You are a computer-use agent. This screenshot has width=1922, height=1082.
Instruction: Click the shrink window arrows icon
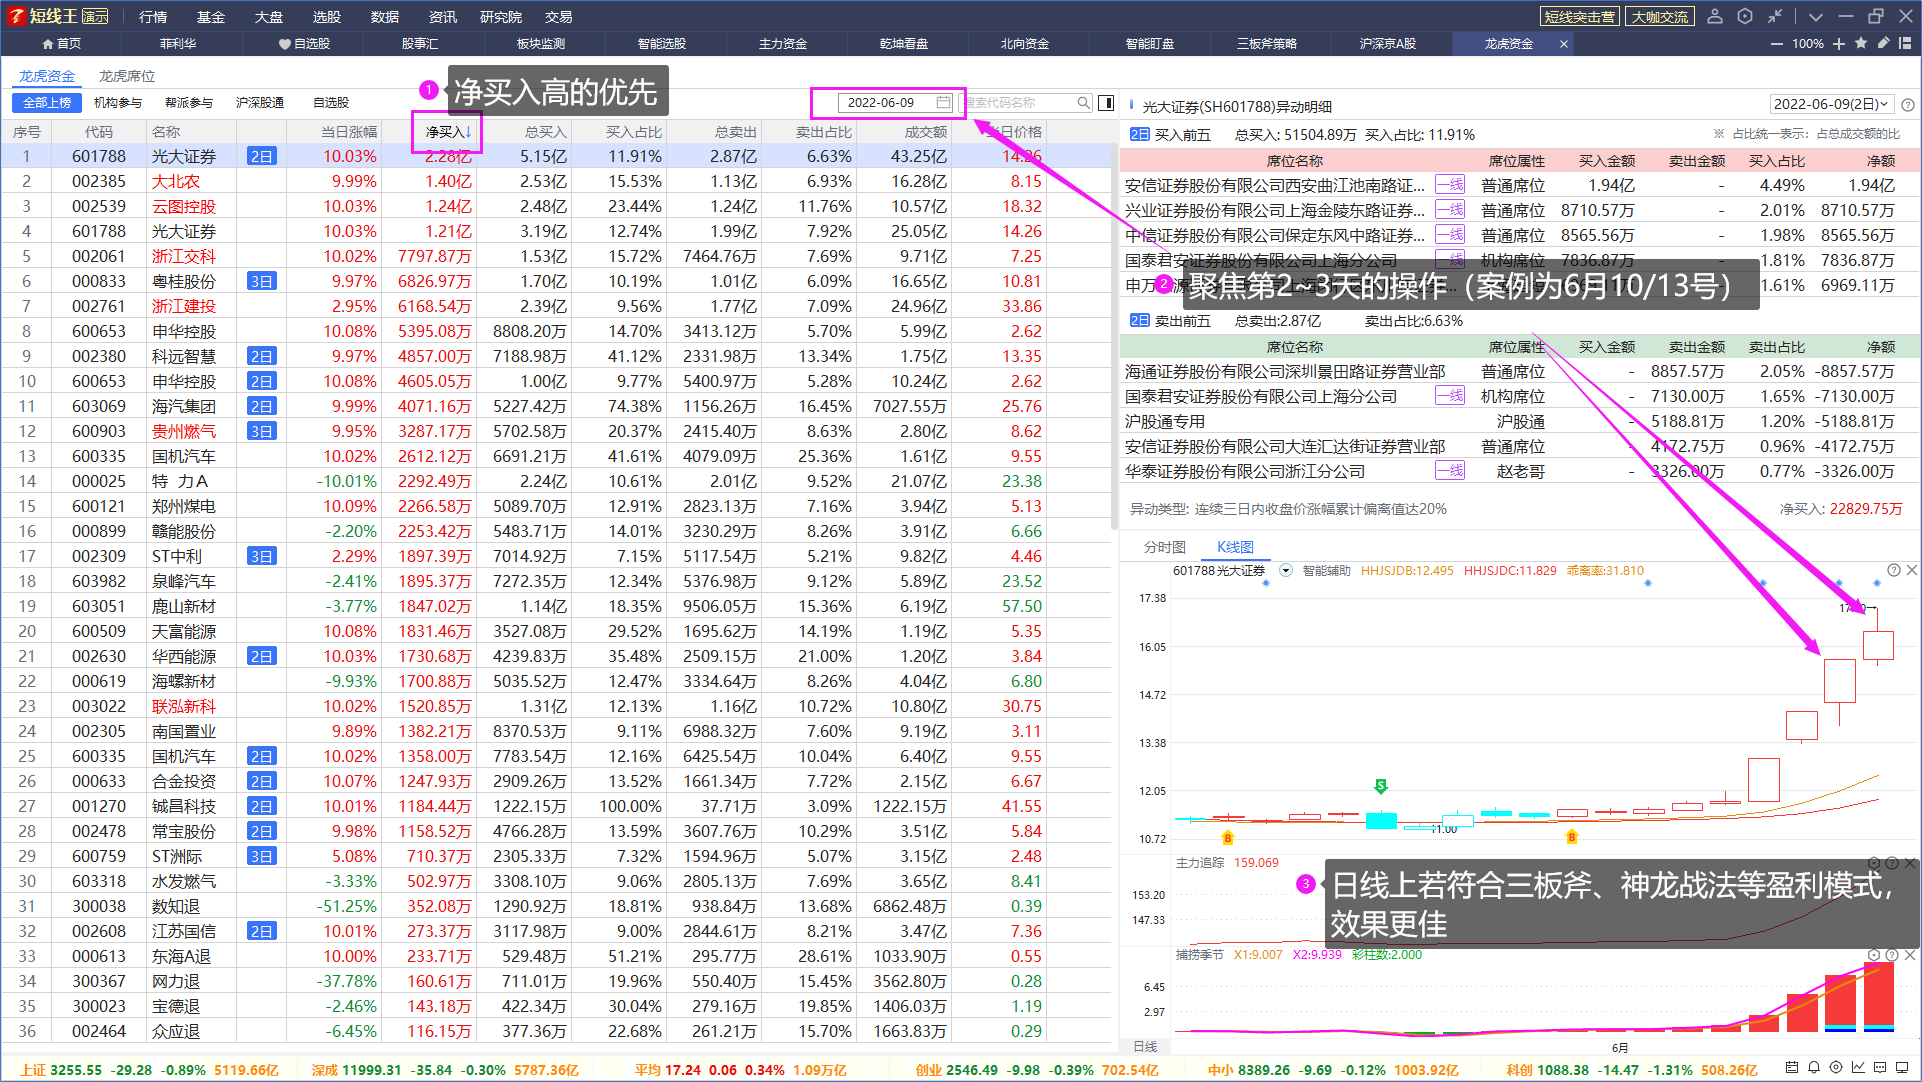(1774, 16)
